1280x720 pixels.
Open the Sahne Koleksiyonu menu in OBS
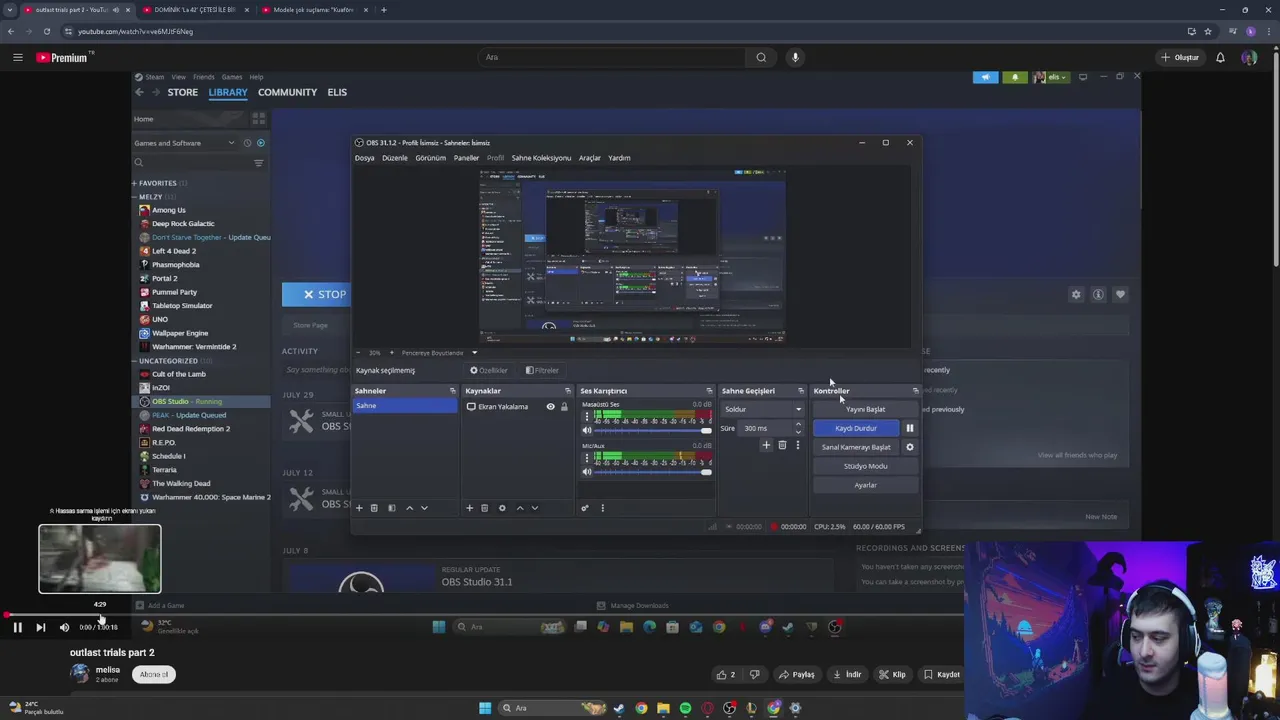click(541, 158)
